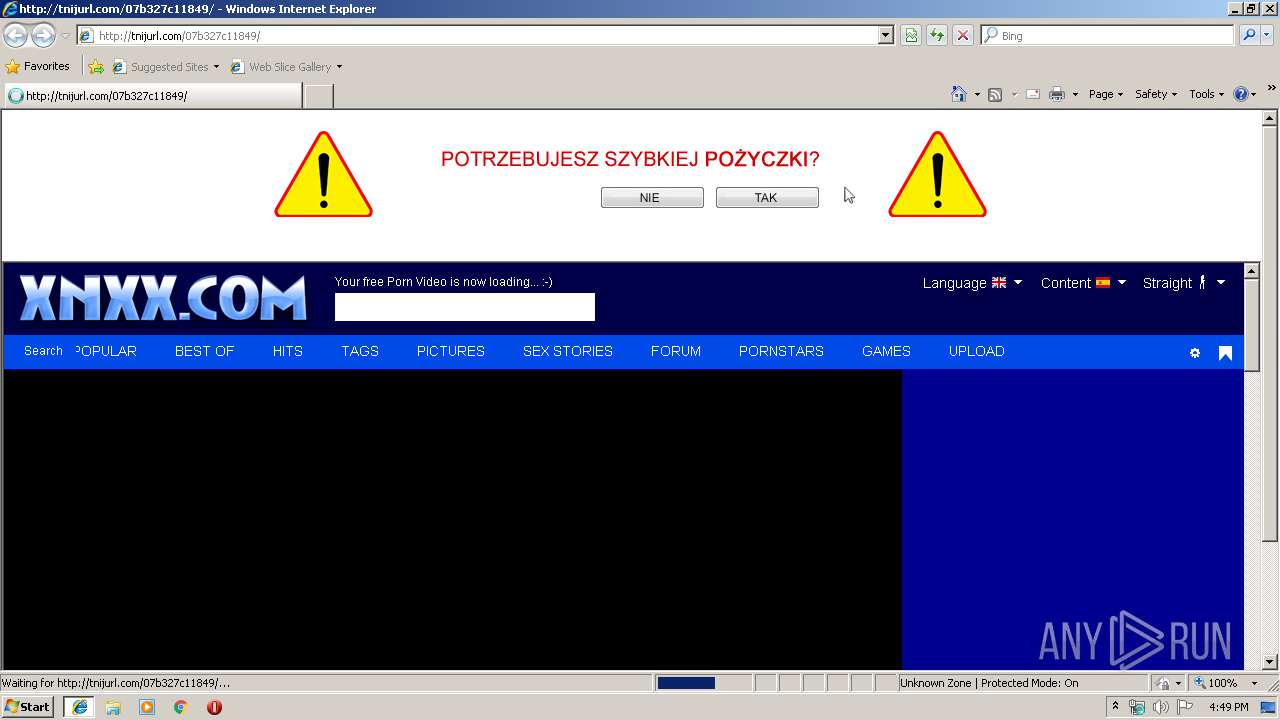
Task: Open the Language dropdown
Action: tap(972, 283)
